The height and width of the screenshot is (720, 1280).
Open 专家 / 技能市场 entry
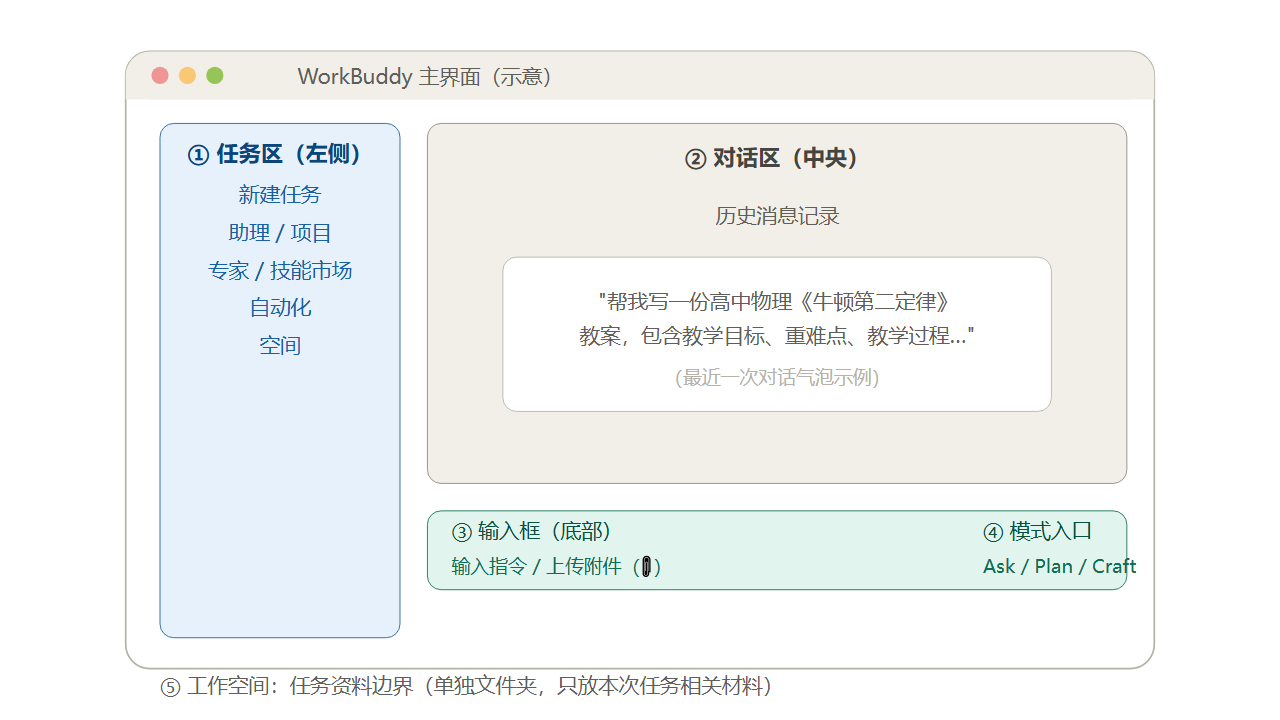click(x=280, y=271)
